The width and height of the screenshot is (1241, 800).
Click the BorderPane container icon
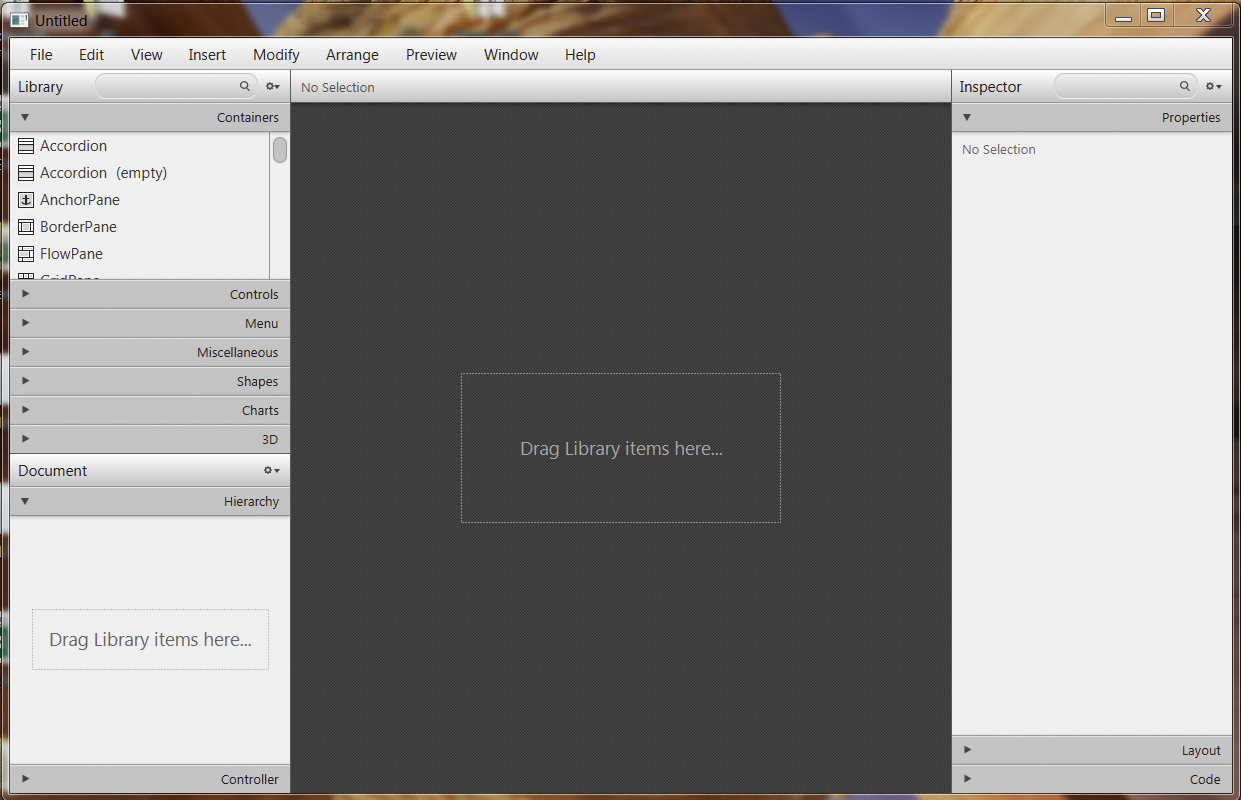(25, 226)
